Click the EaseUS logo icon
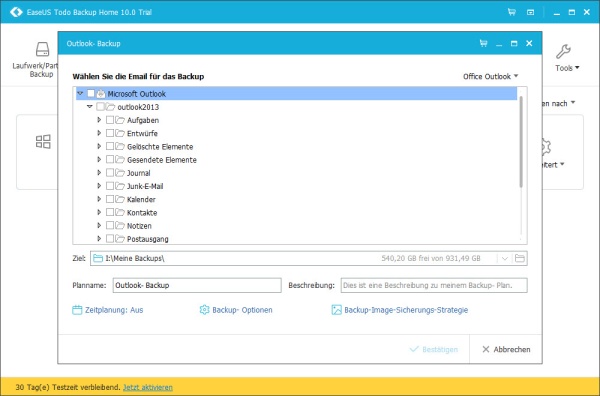 [16, 12]
